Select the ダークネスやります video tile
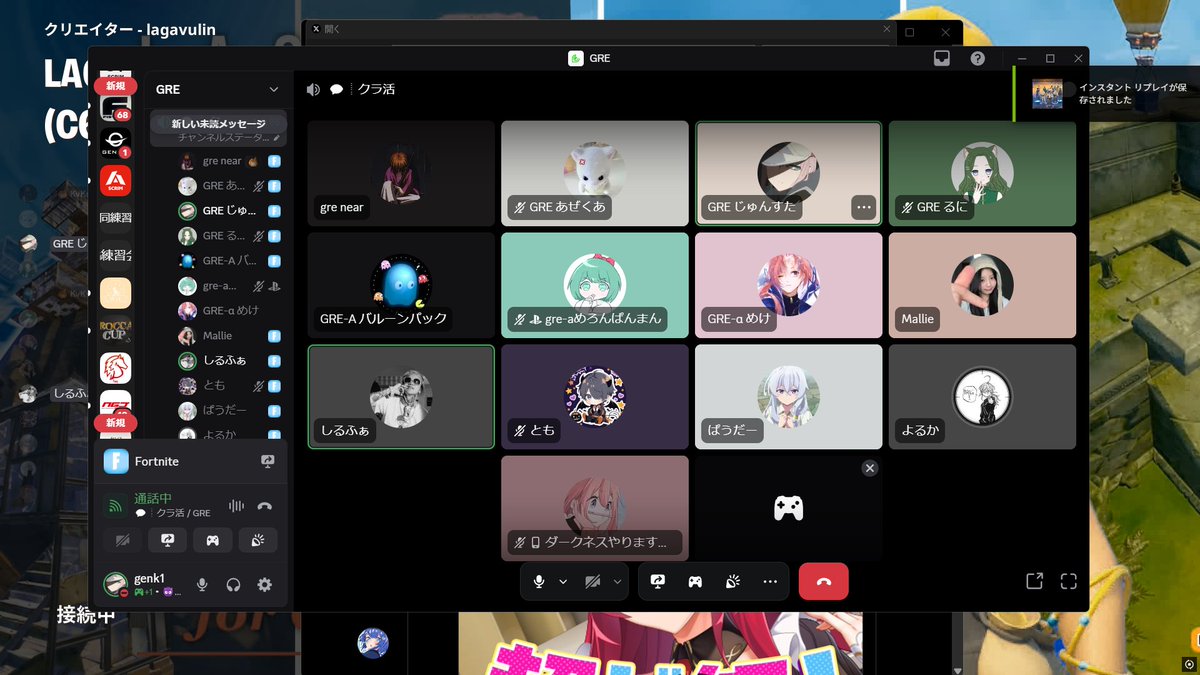This screenshot has width=1200, height=675. click(x=594, y=508)
